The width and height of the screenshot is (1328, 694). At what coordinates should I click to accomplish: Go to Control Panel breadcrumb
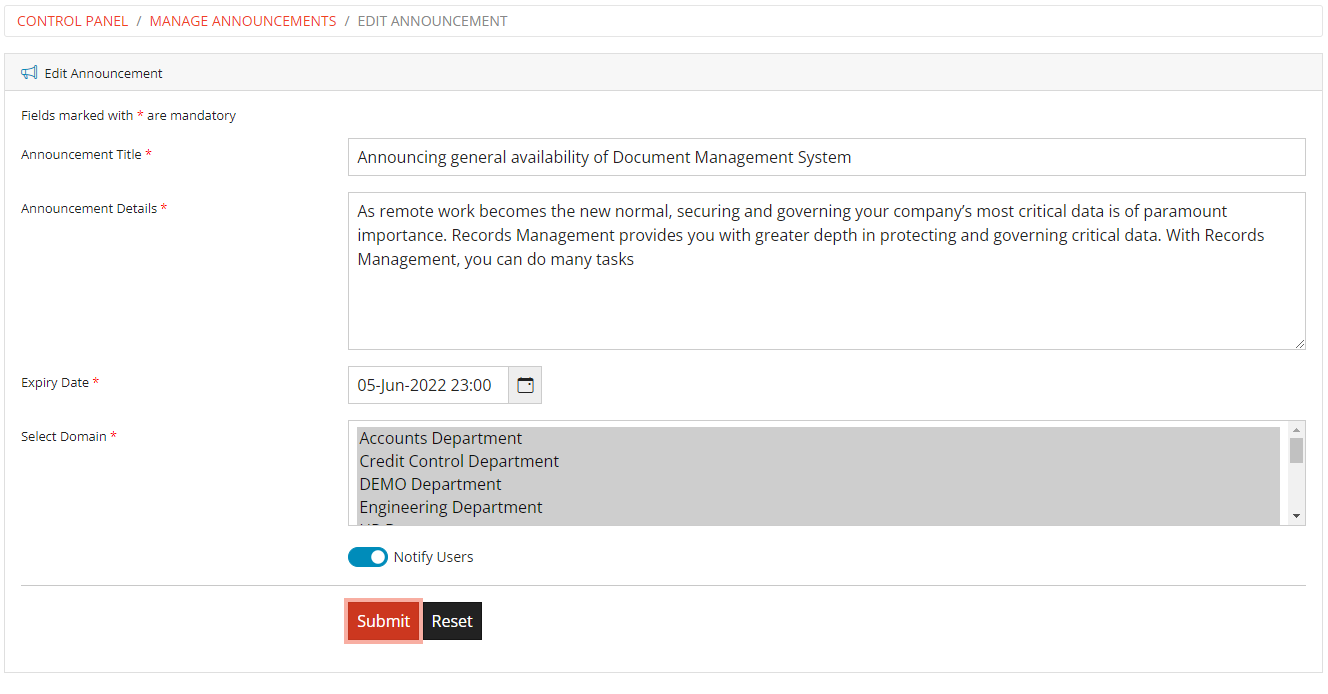[x=73, y=21]
